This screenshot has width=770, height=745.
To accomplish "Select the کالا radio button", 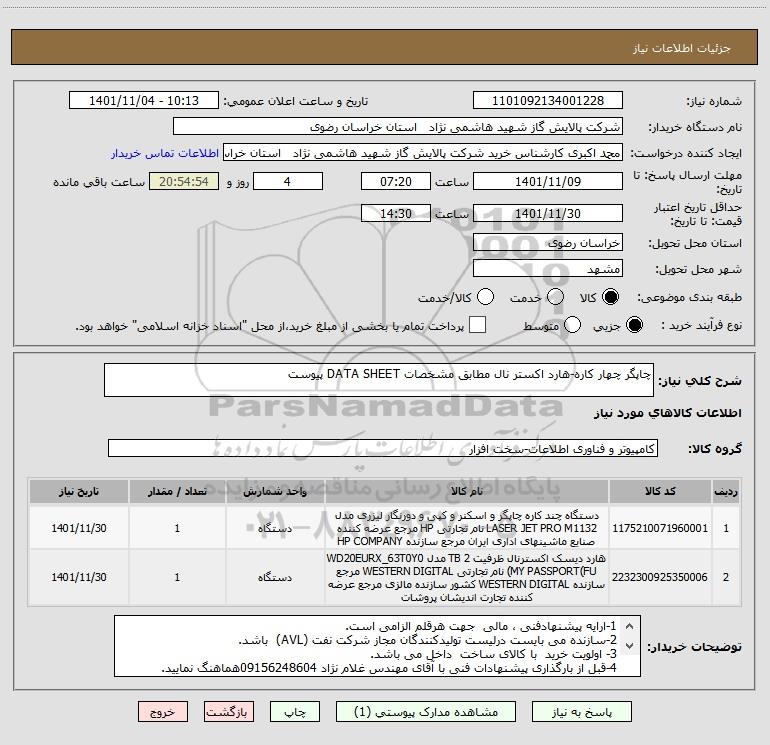I will (610, 297).
